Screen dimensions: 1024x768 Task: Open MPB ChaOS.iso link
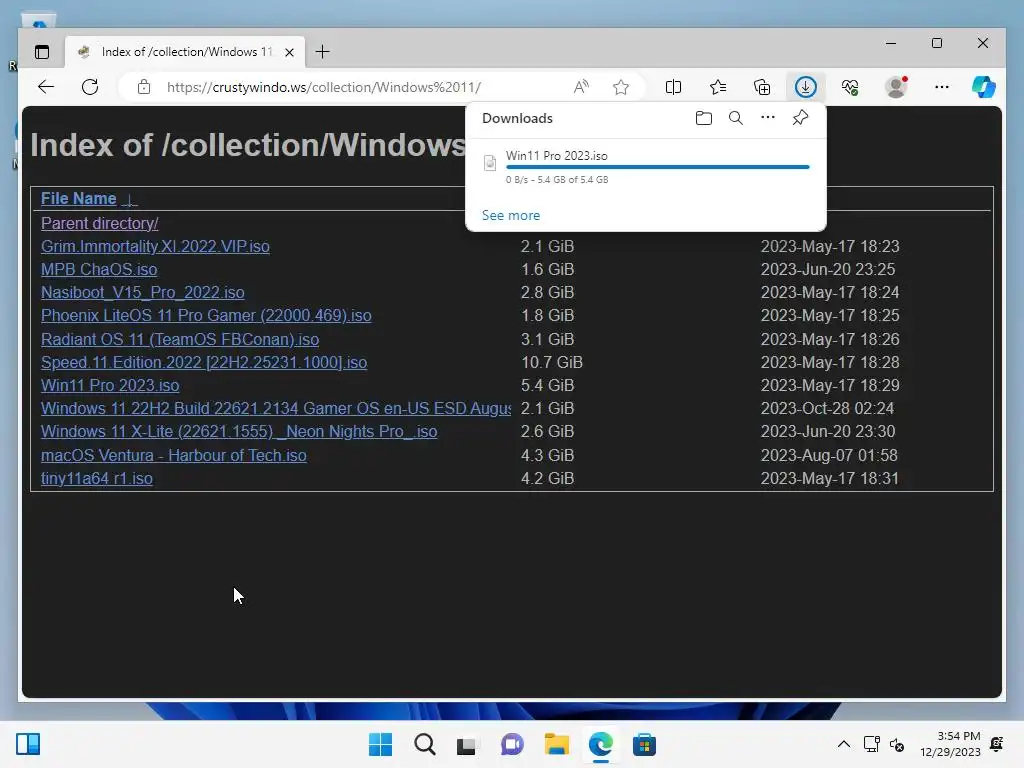tap(99, 270)
